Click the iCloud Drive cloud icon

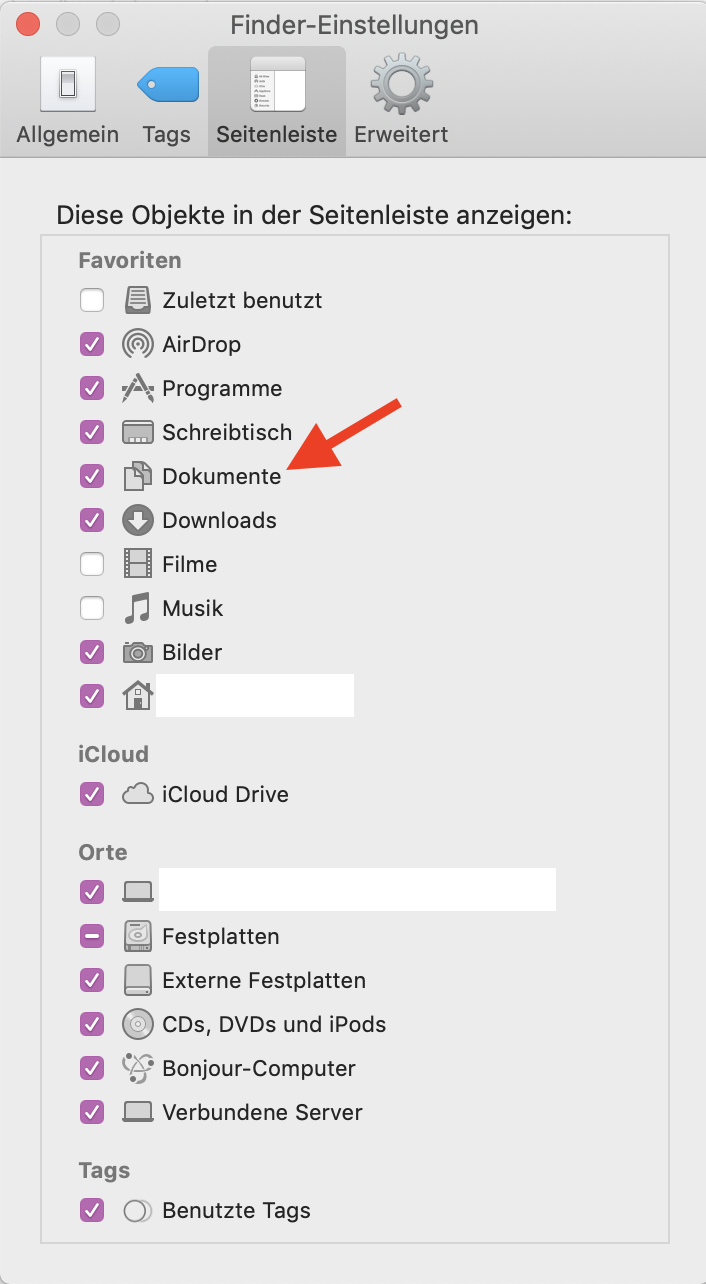tap(138, 794)
